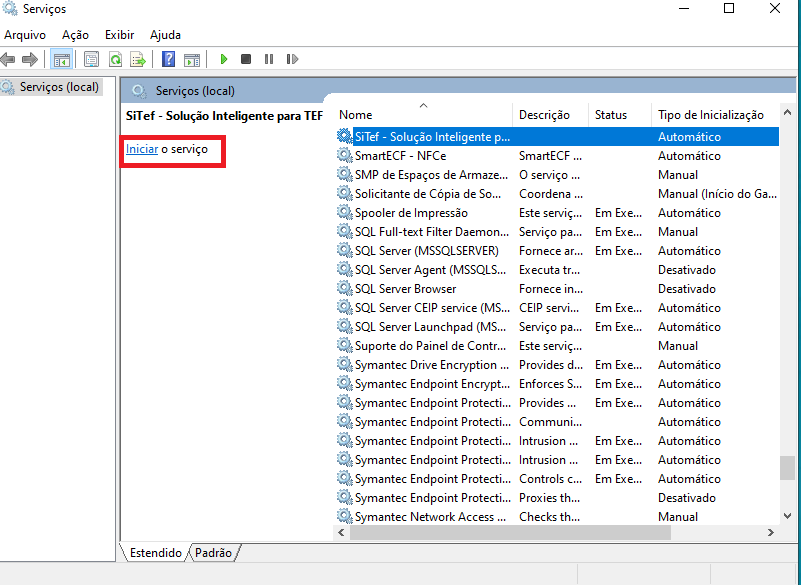Click the vertical scrollbar up arrow
Screen dimensions: 805x585
tap(788, 112)
